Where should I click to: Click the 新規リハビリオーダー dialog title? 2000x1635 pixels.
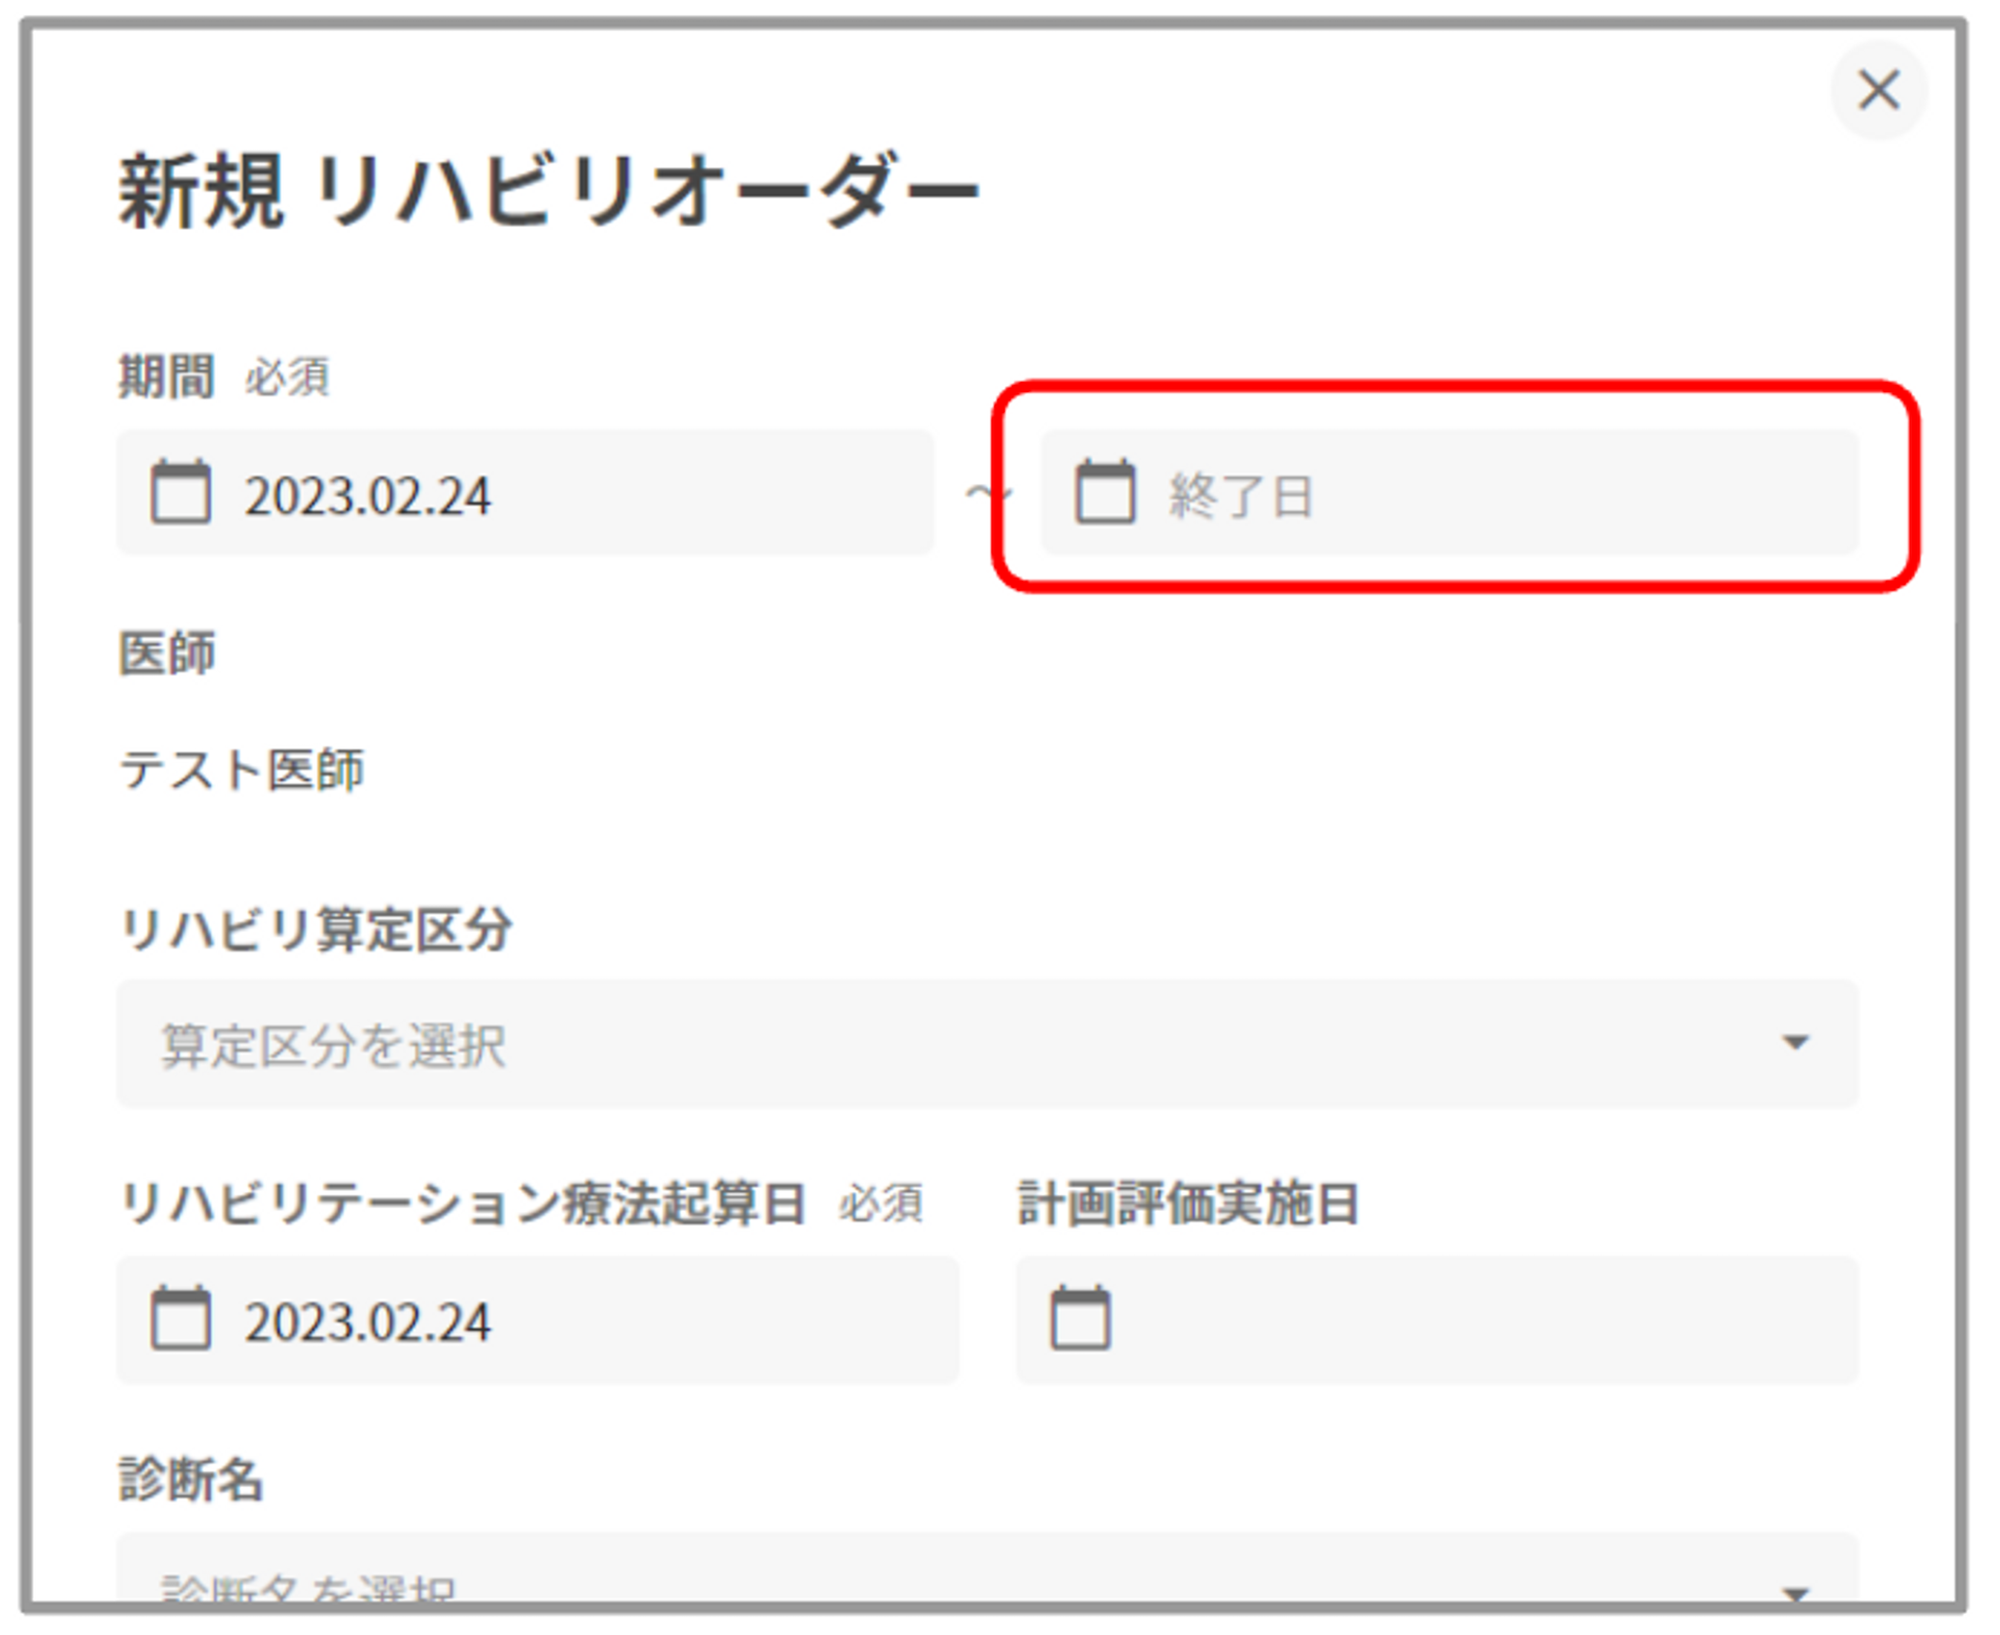coord(548,192)
